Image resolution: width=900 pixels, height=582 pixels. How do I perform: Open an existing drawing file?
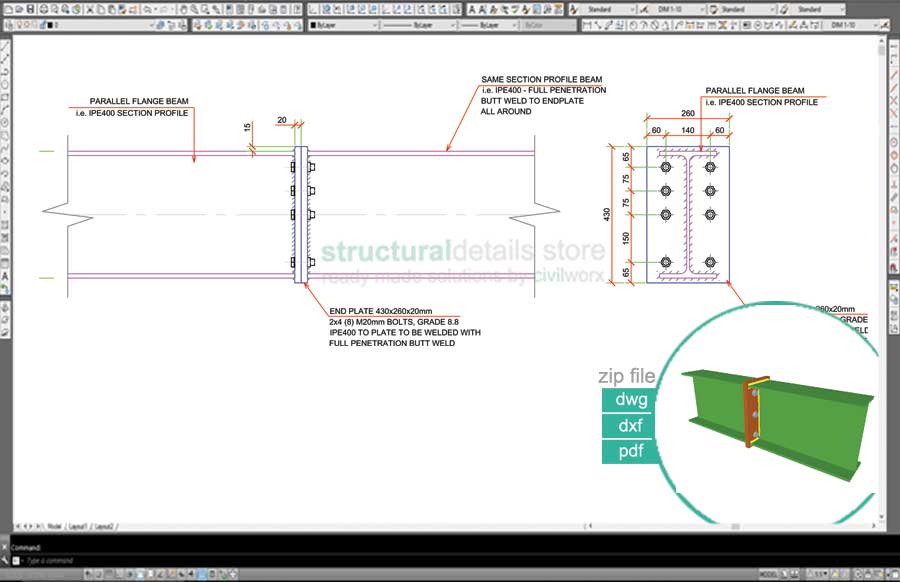click(x=19, y=8)
